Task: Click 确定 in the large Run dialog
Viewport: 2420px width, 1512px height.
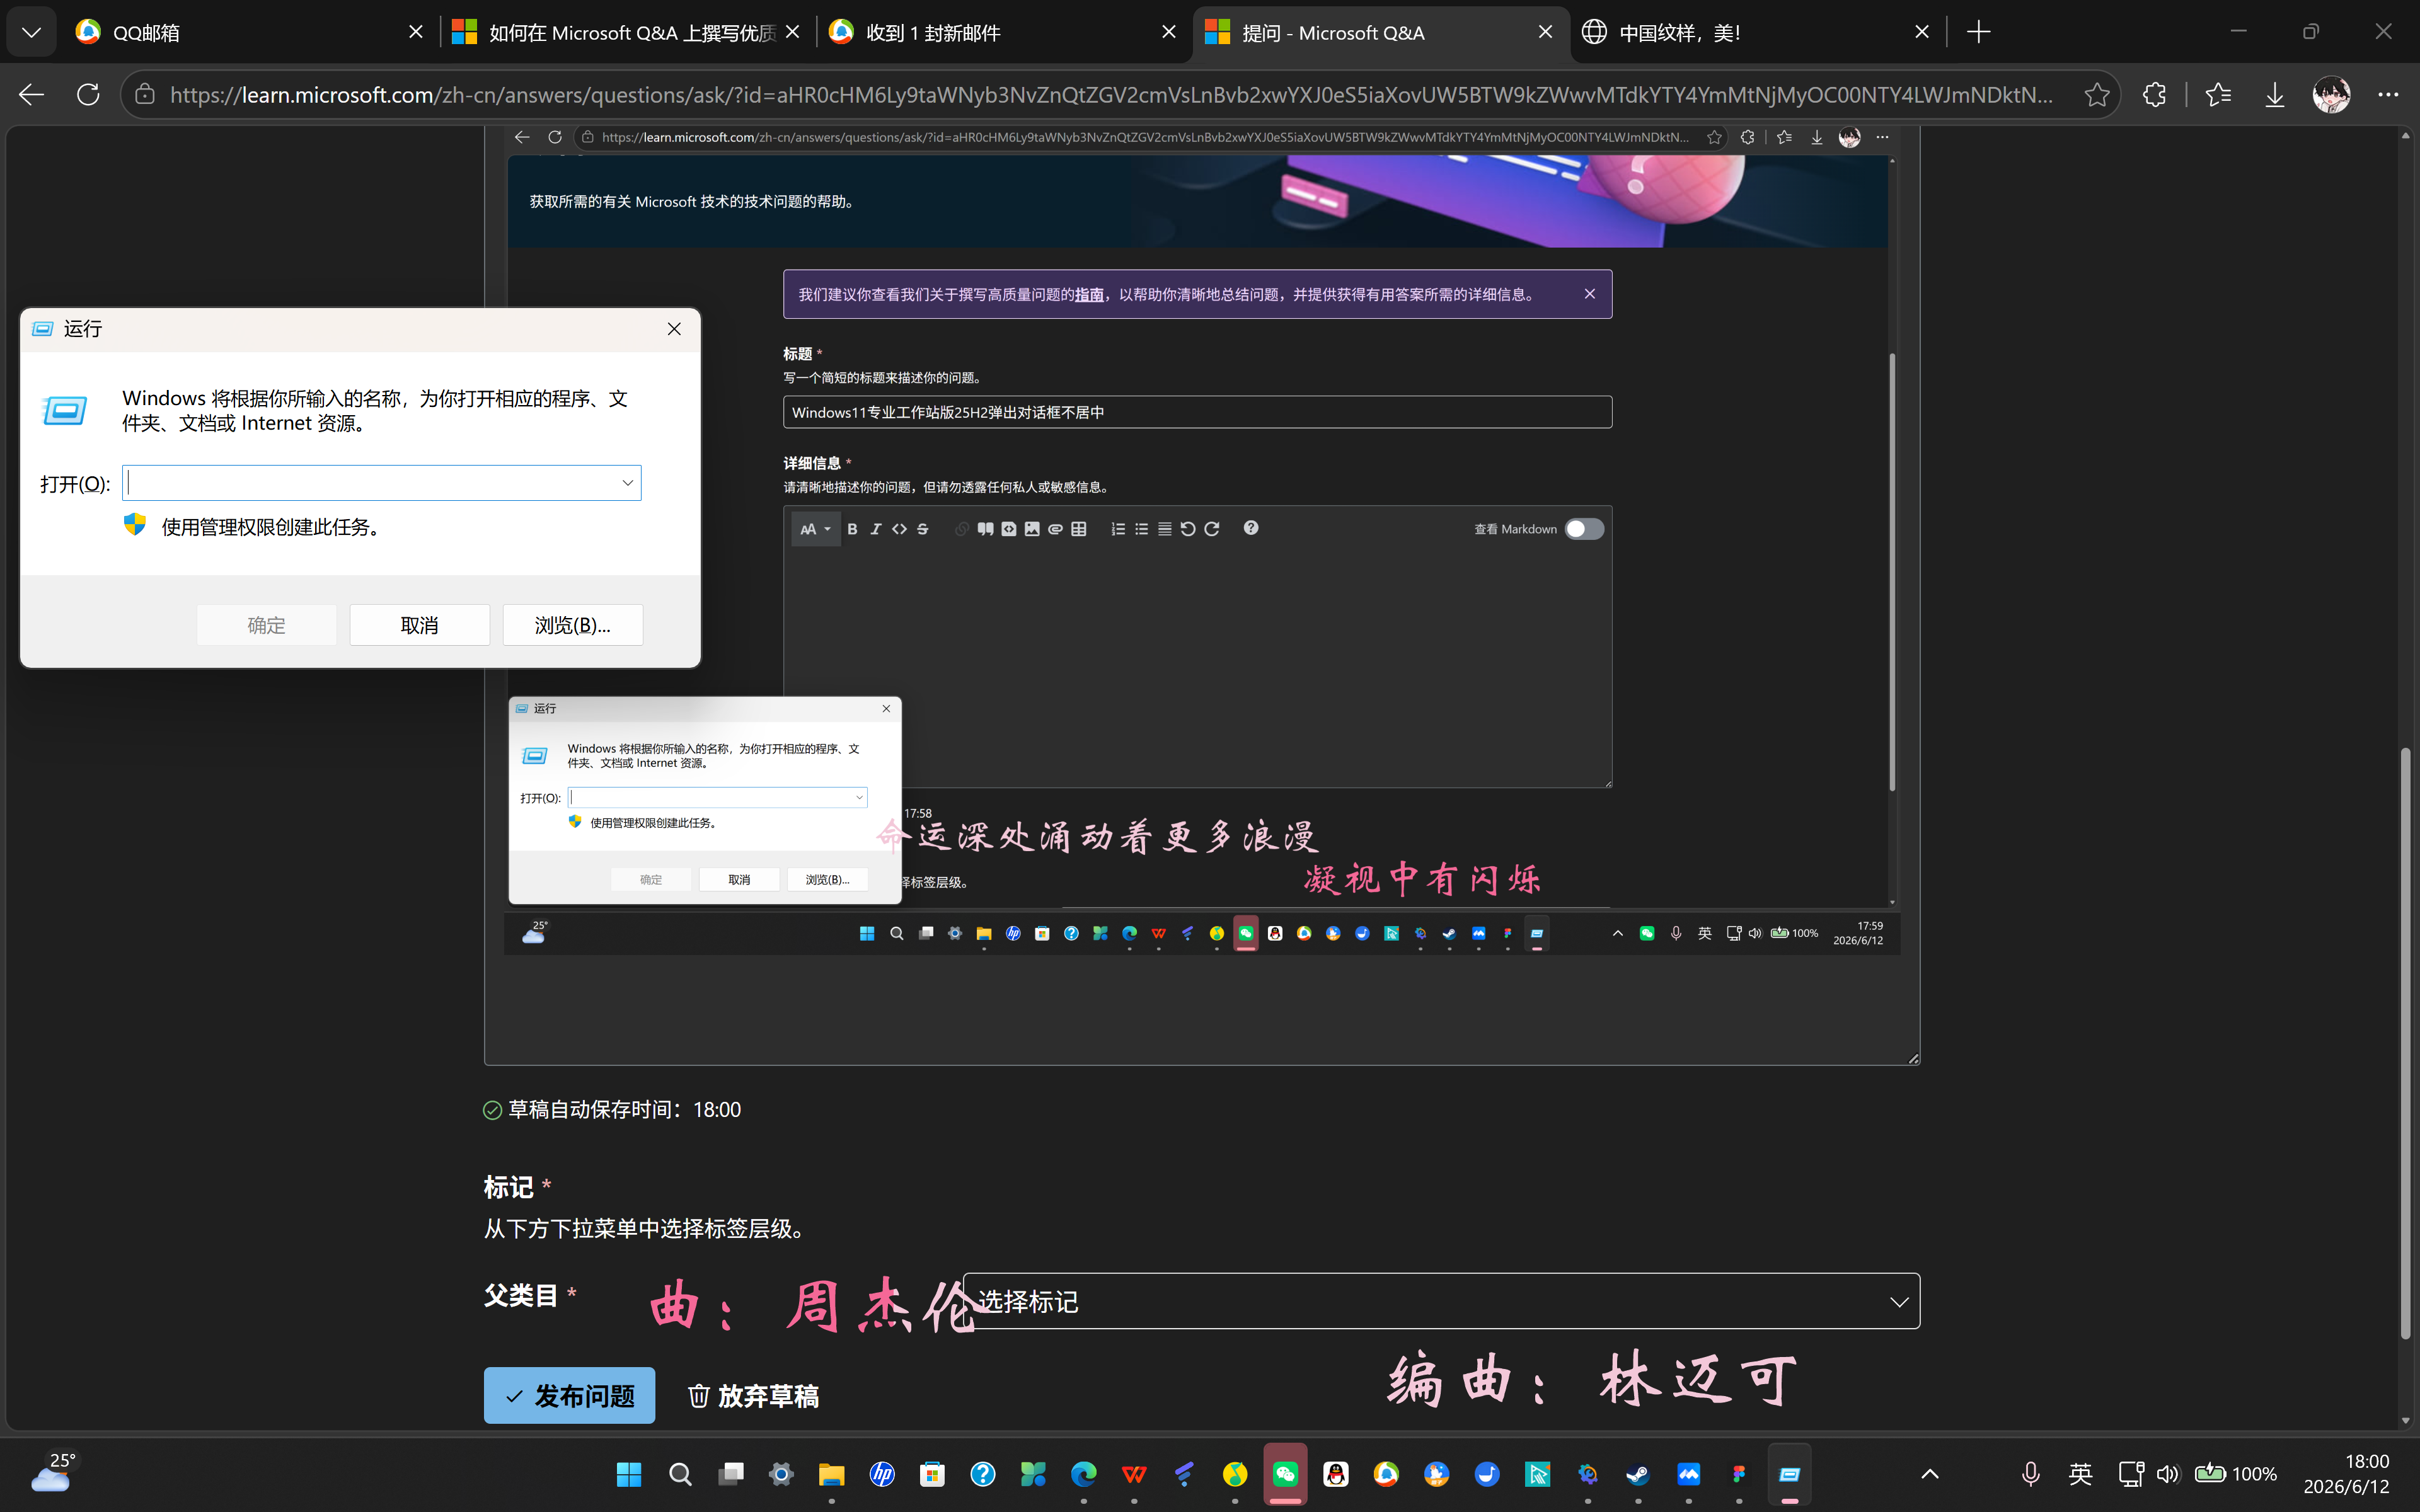Action: tap(266, 625)
